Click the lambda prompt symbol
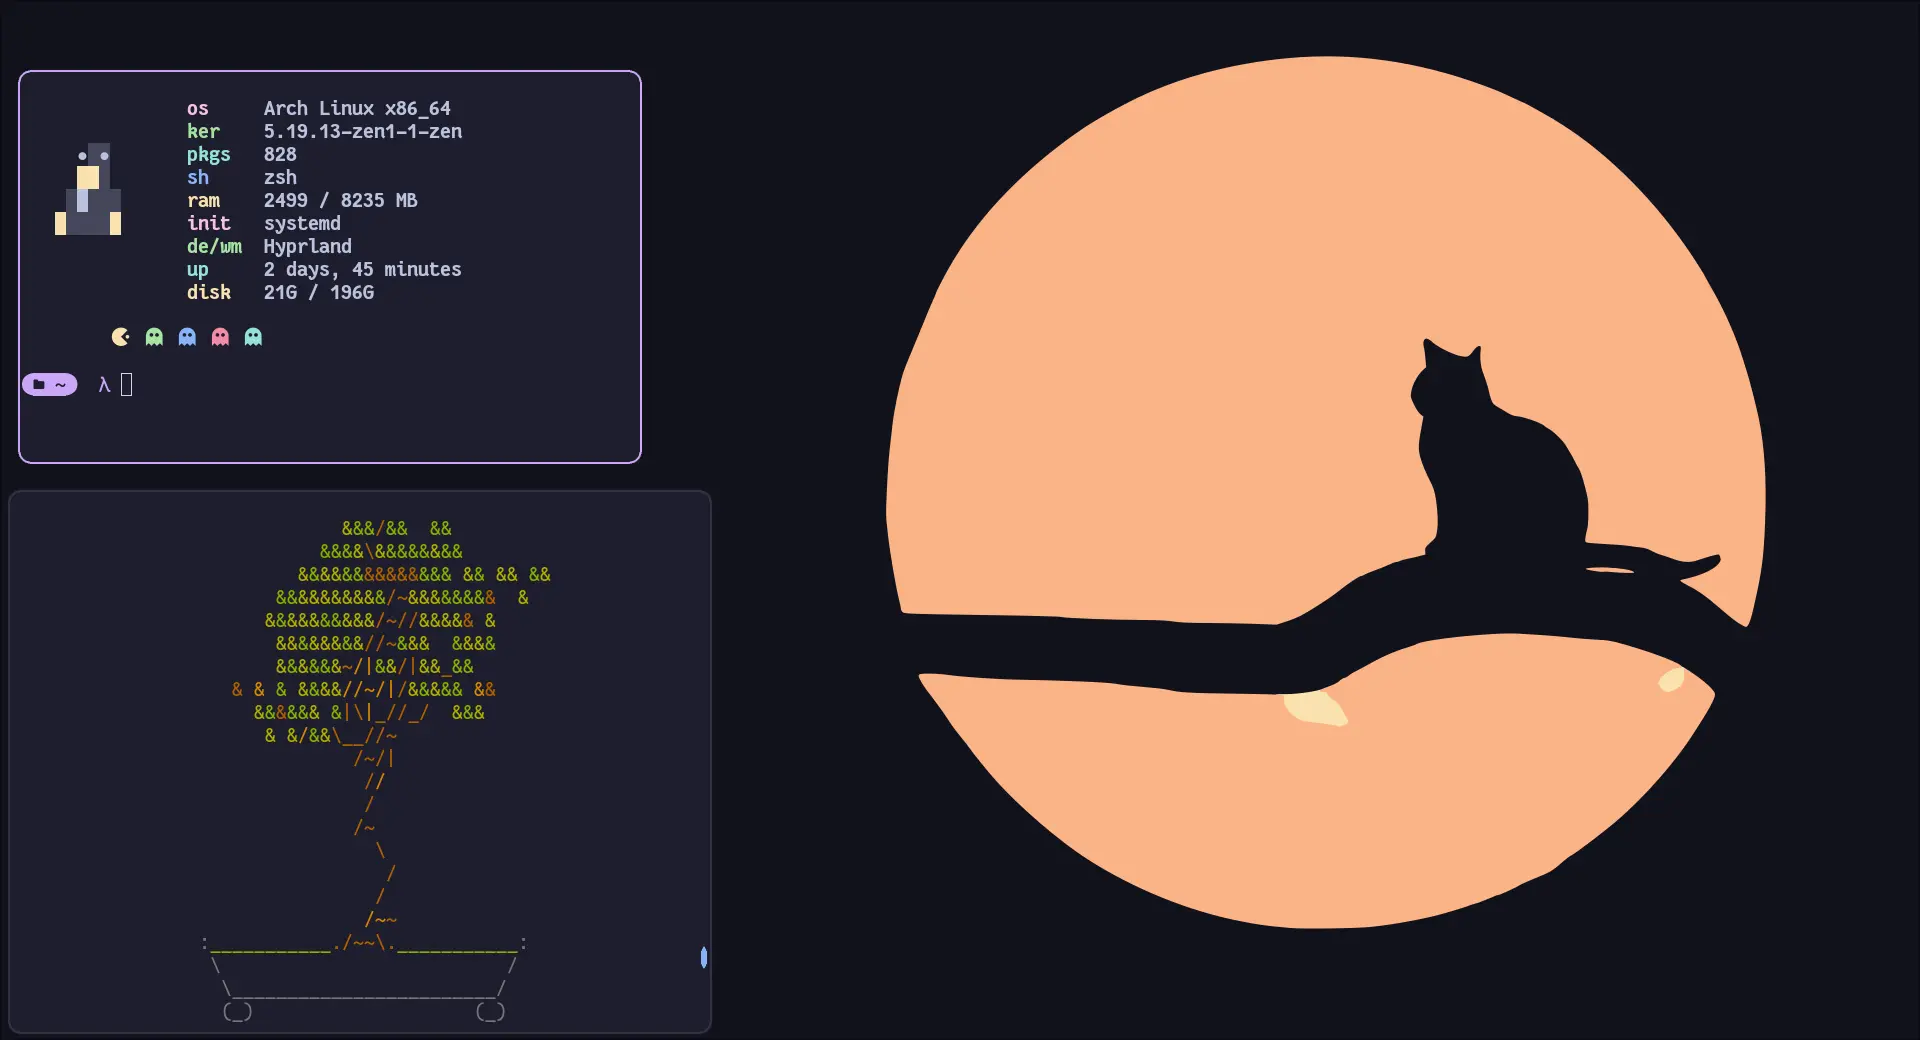This screenshot has width=1920, height=1040. pyautogui.click(x=104, y=385)
